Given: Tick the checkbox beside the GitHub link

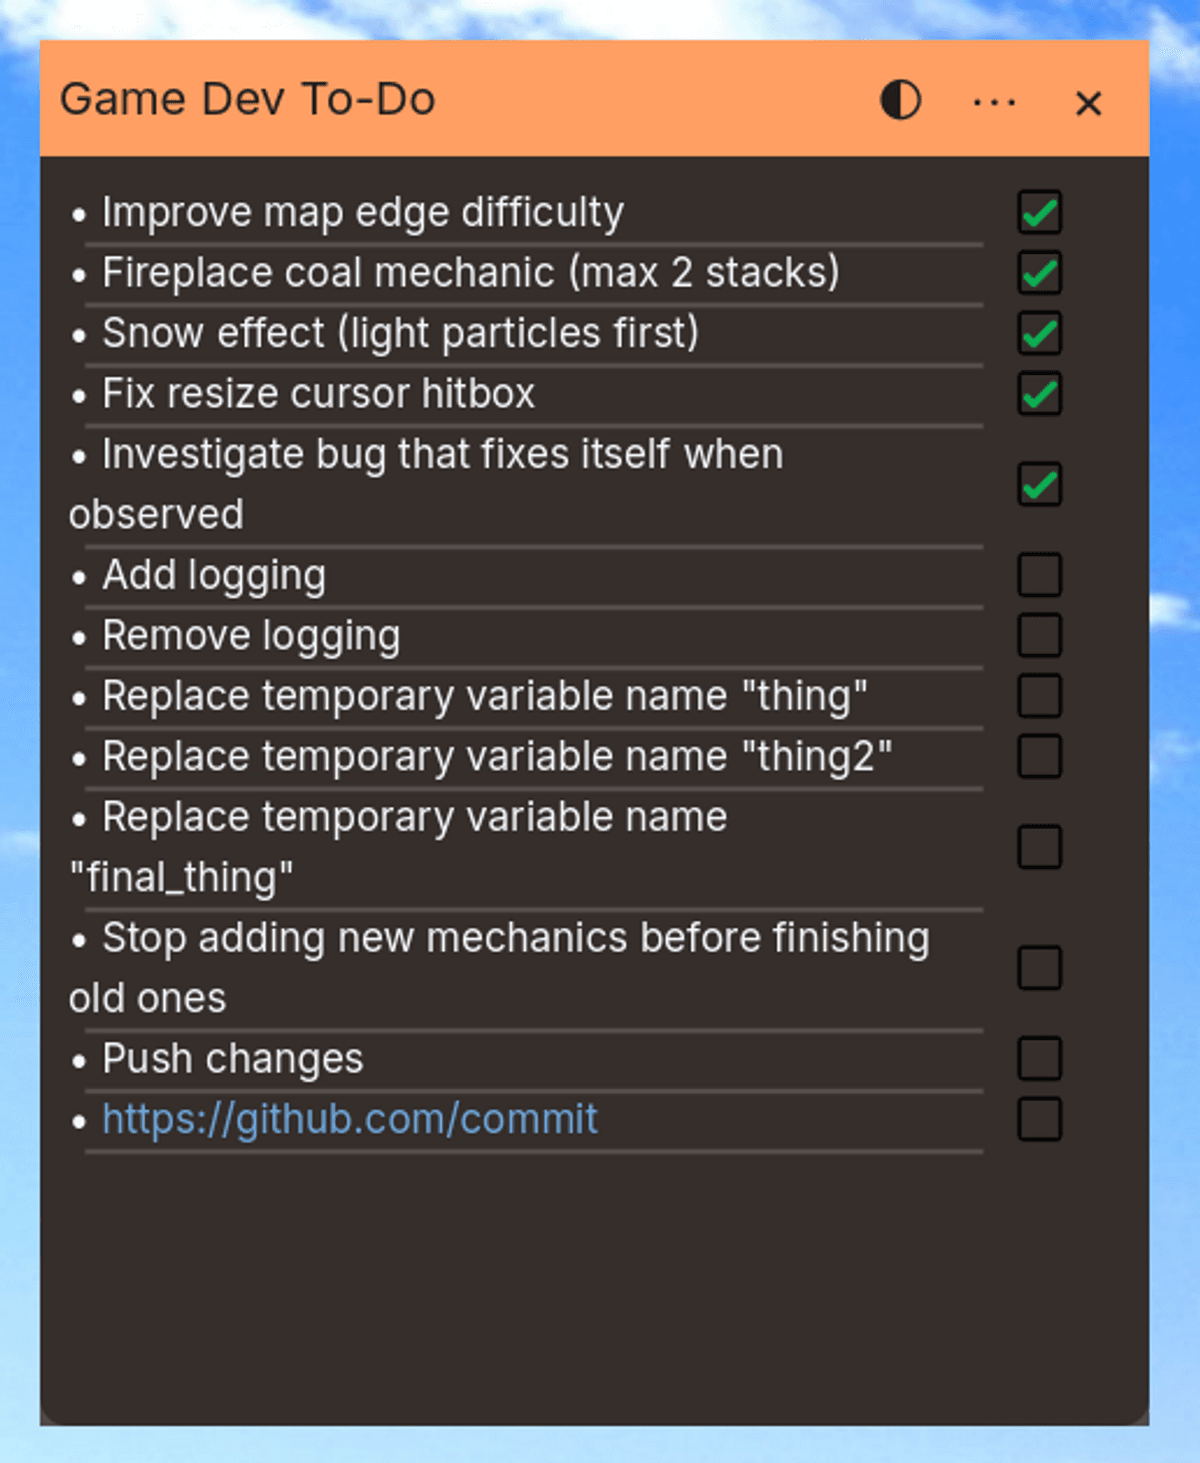Looking at the screenshot, I should pyautogui.click(x=1039, y=1119).
